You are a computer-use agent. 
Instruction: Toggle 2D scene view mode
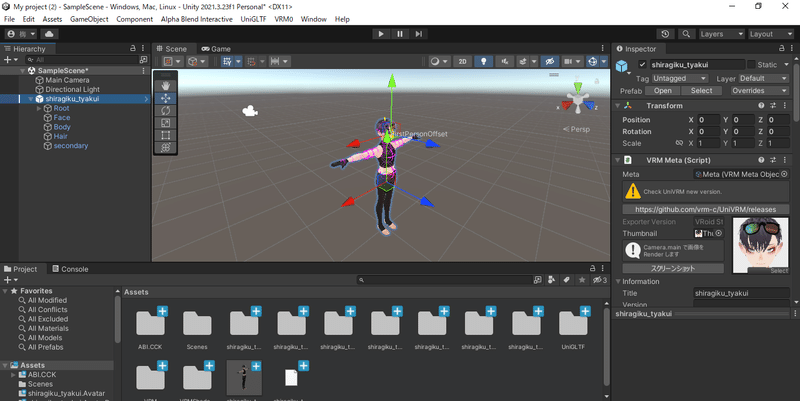(462, 61)
